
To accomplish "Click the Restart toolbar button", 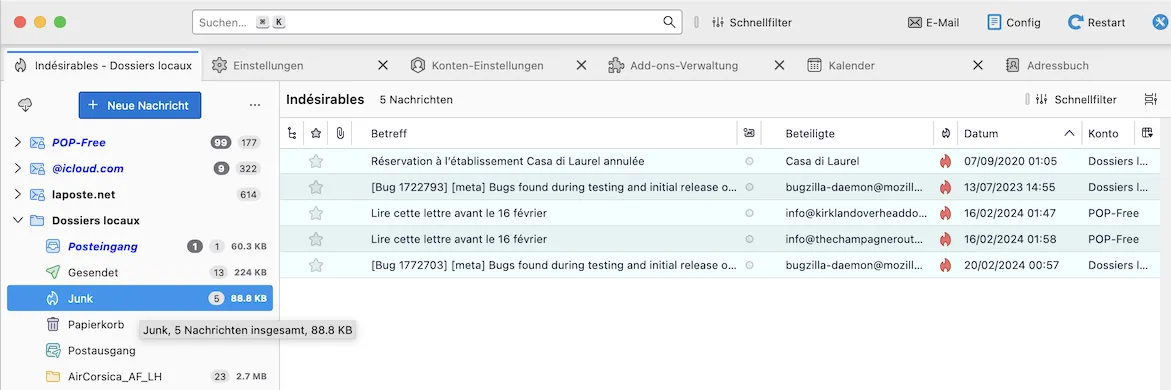I will pos(1096,22).
